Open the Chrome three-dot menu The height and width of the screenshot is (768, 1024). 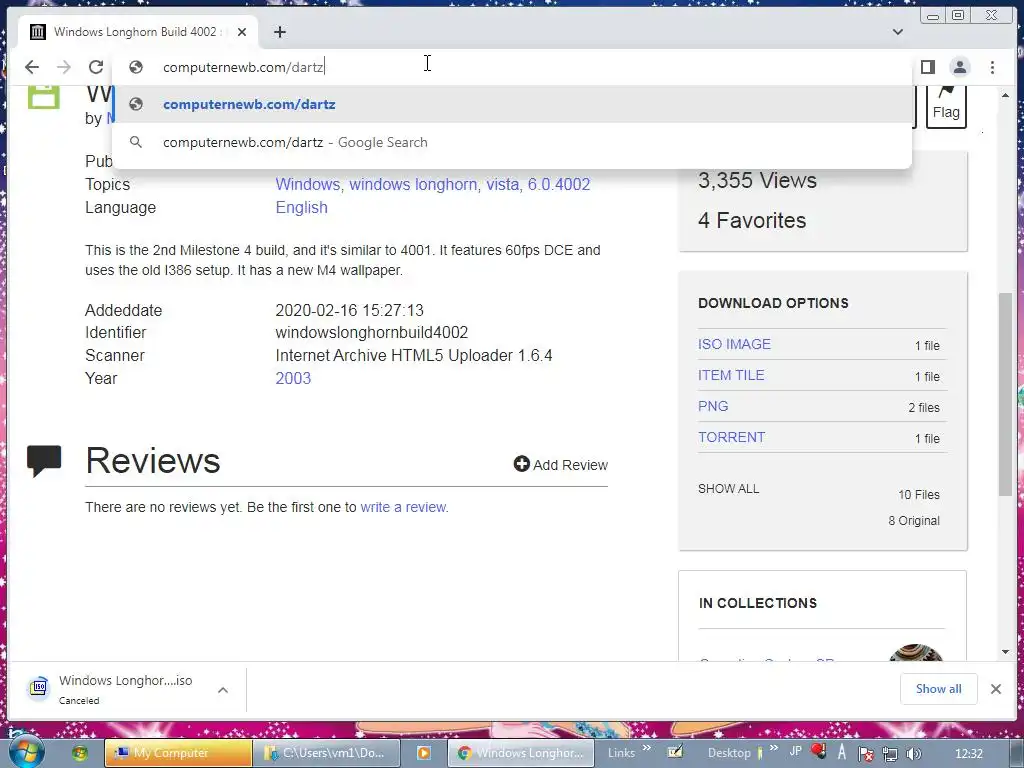click(x=993, y=67)
